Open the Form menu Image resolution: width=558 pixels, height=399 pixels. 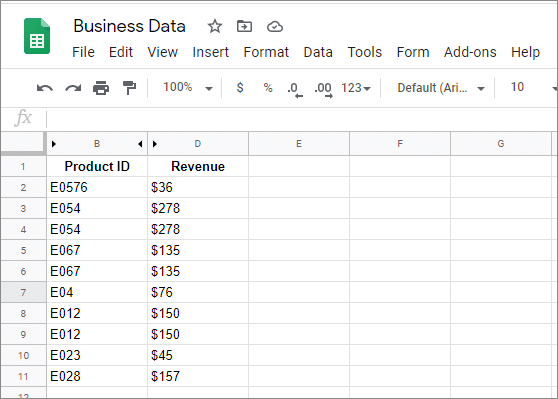coord(413,52)
